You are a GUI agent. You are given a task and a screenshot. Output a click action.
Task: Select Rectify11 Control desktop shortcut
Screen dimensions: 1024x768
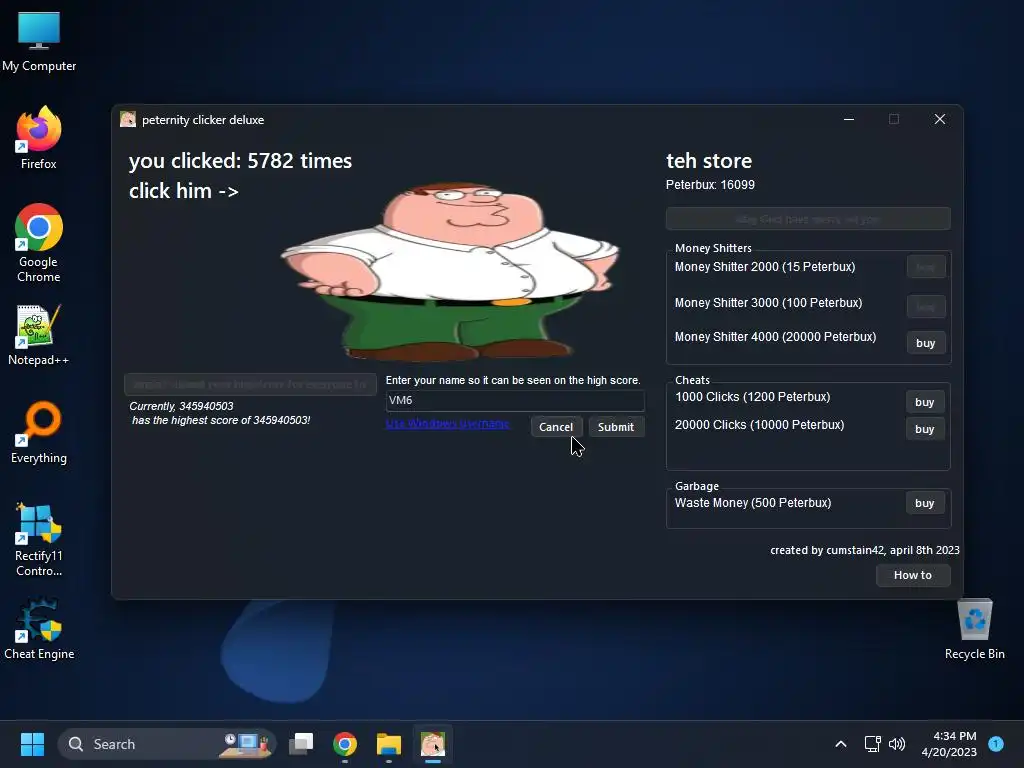coord(39,539)
